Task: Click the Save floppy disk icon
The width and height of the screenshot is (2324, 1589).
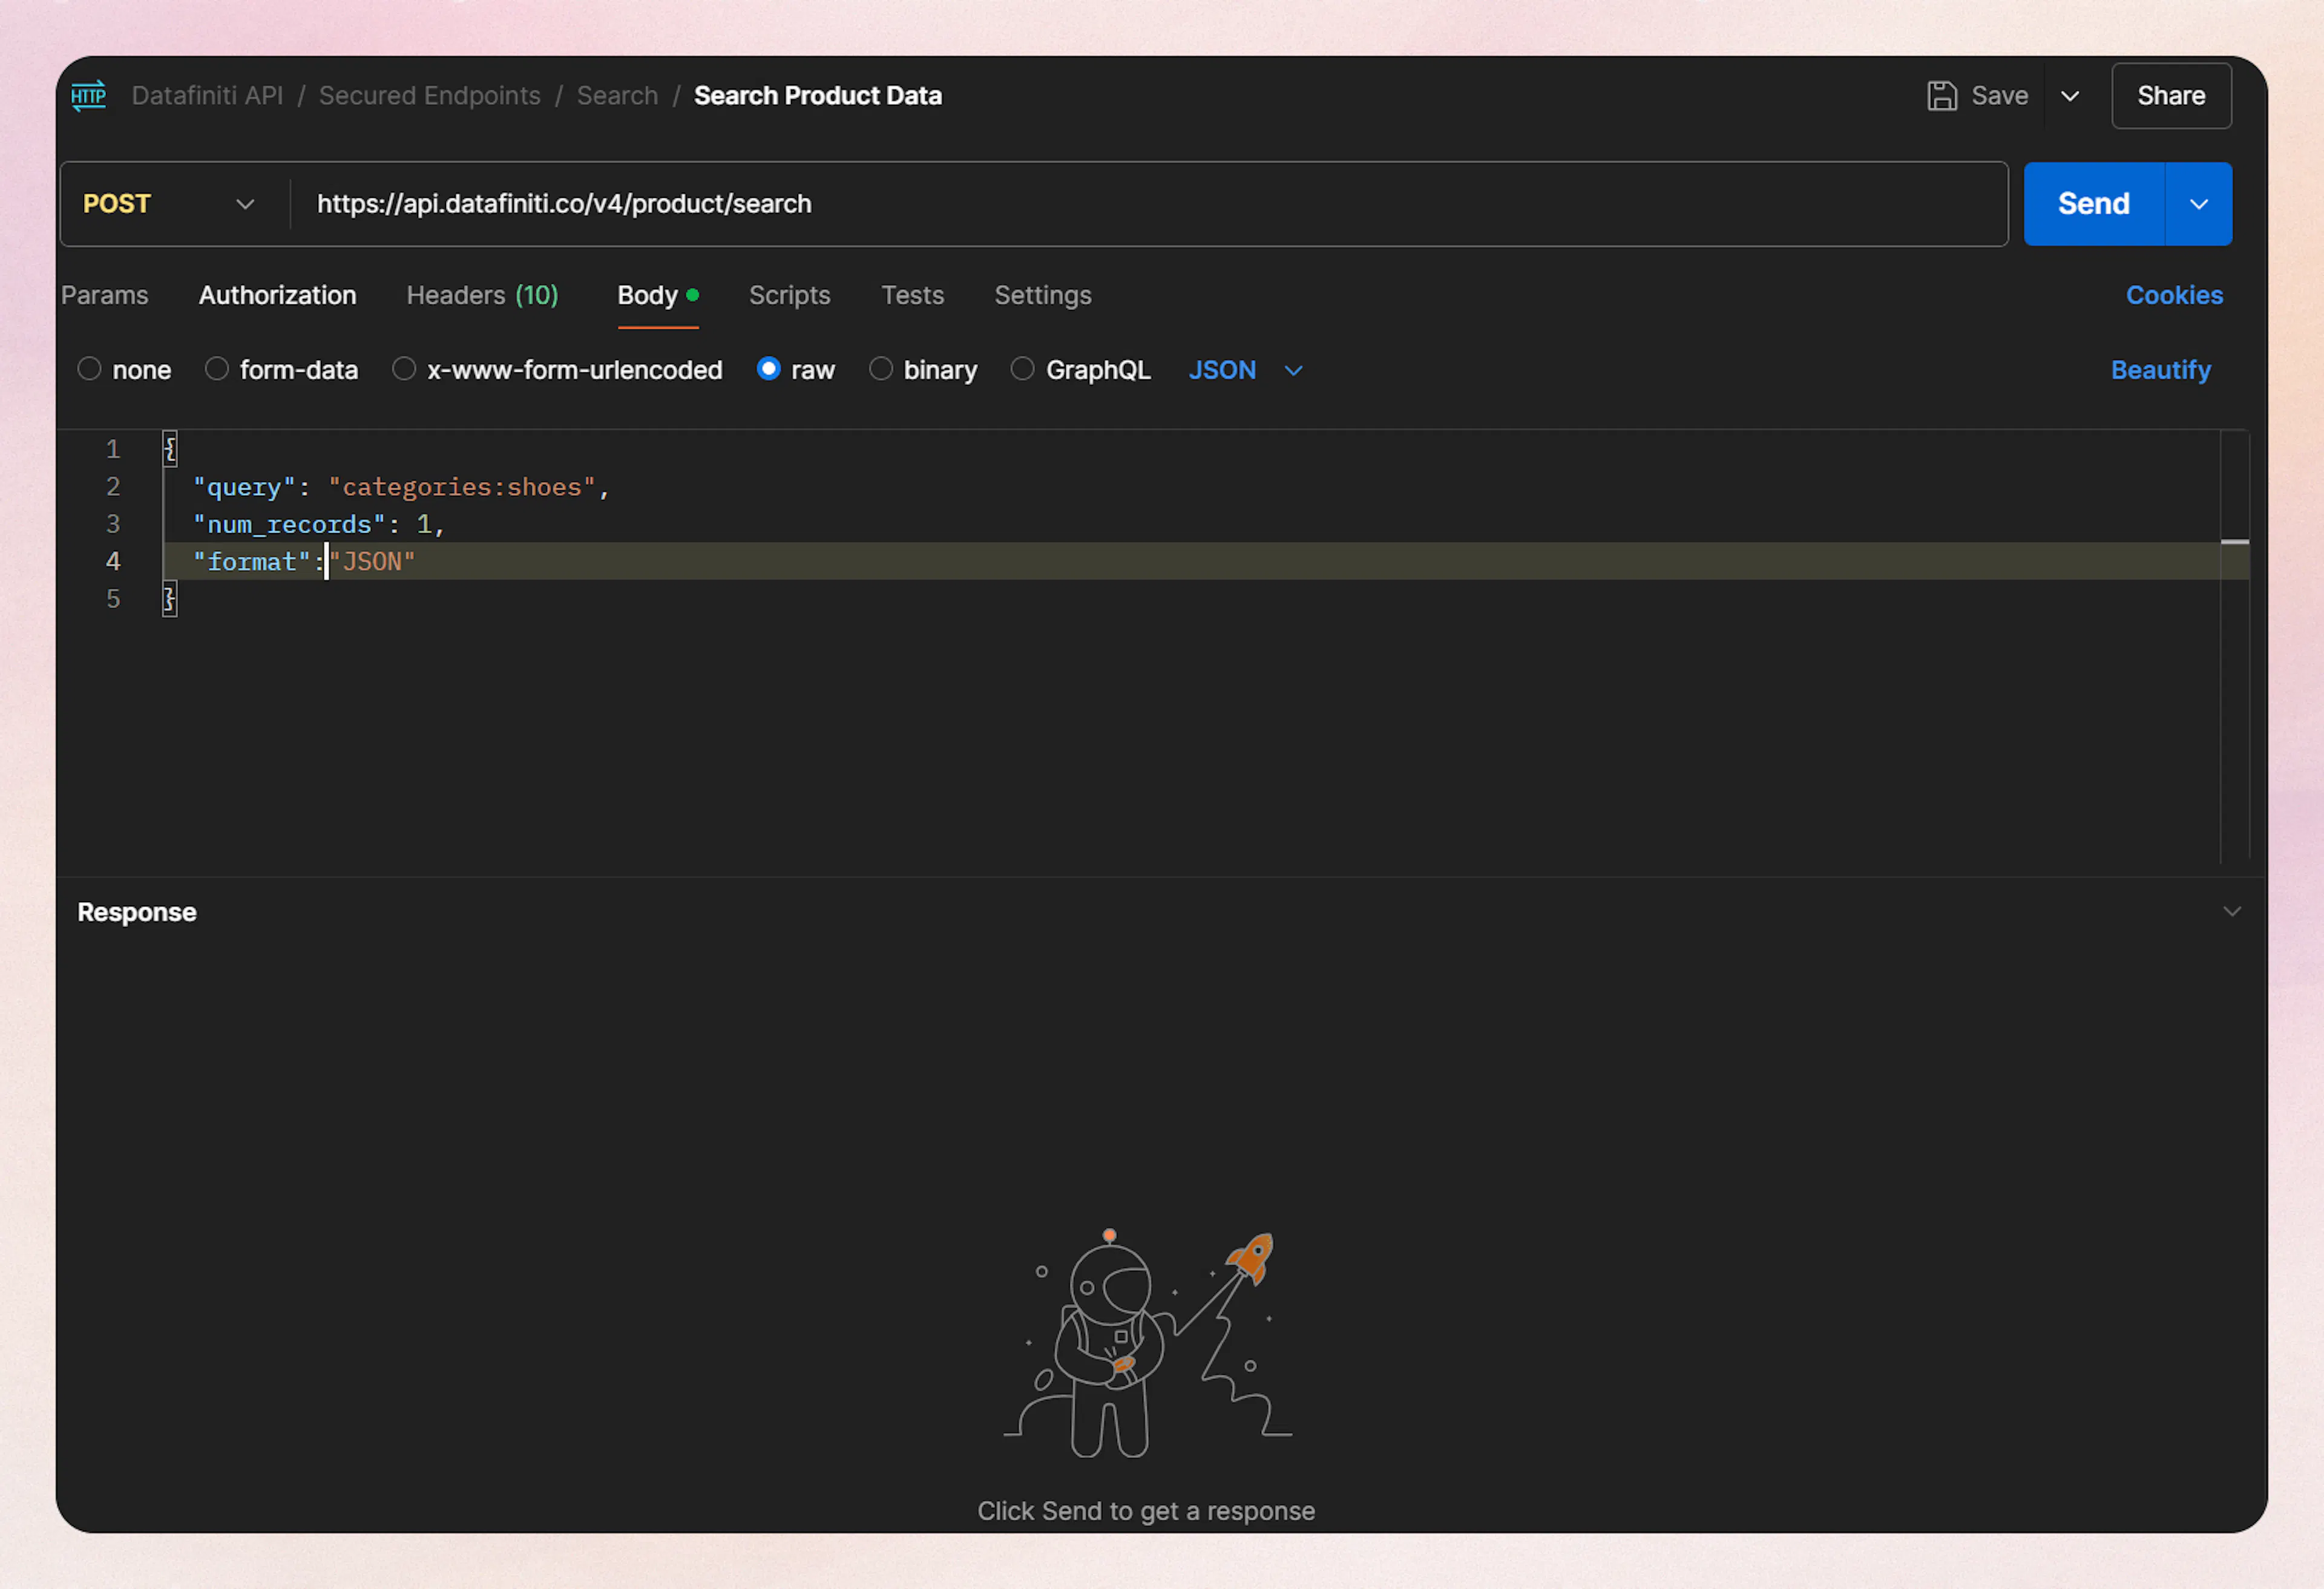Action: pos(1942,95)
